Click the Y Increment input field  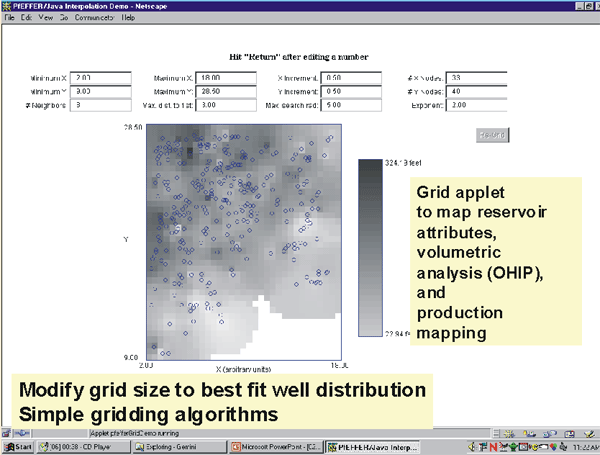click(x=351, y=91)
